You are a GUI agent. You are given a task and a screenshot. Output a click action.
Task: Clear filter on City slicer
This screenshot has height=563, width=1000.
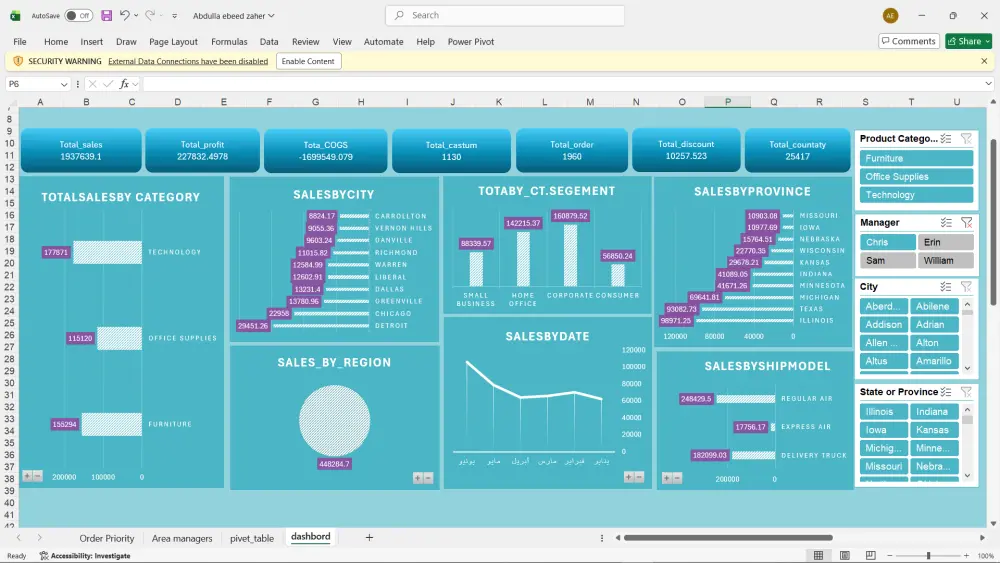pyautogui.click(x=966, y=287)
